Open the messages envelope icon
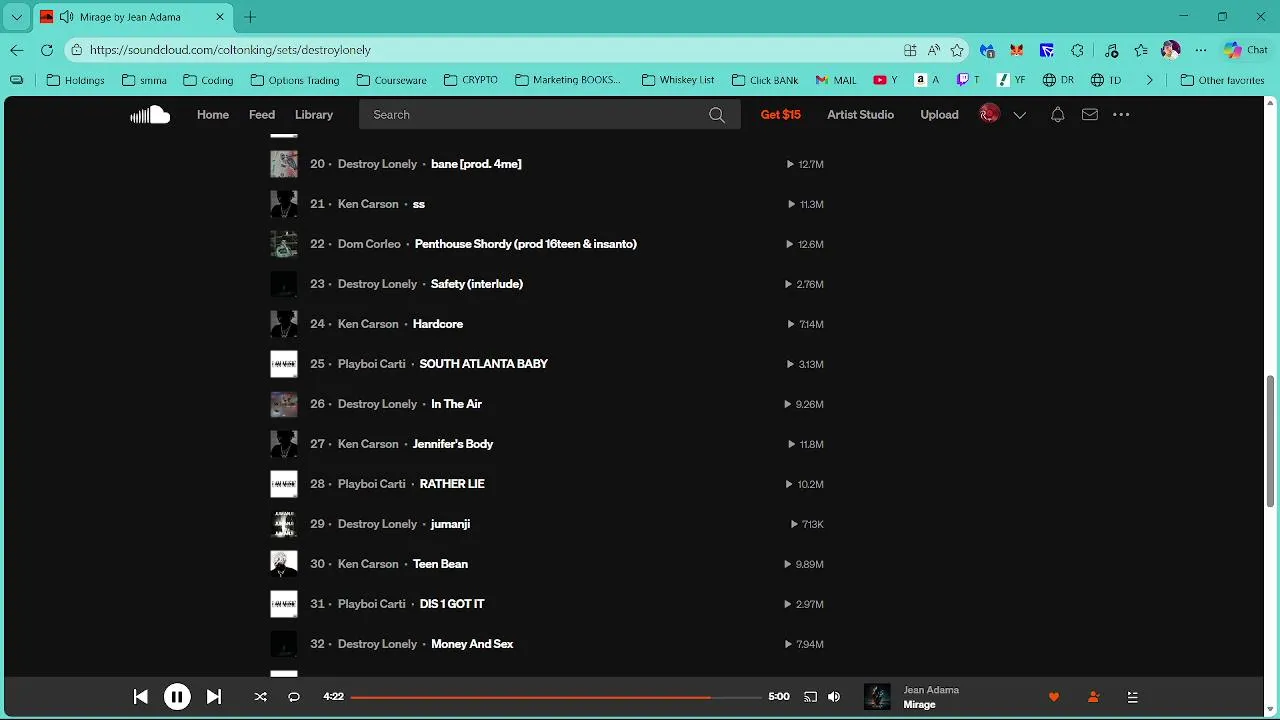1280x720 pixels. 1090,115
